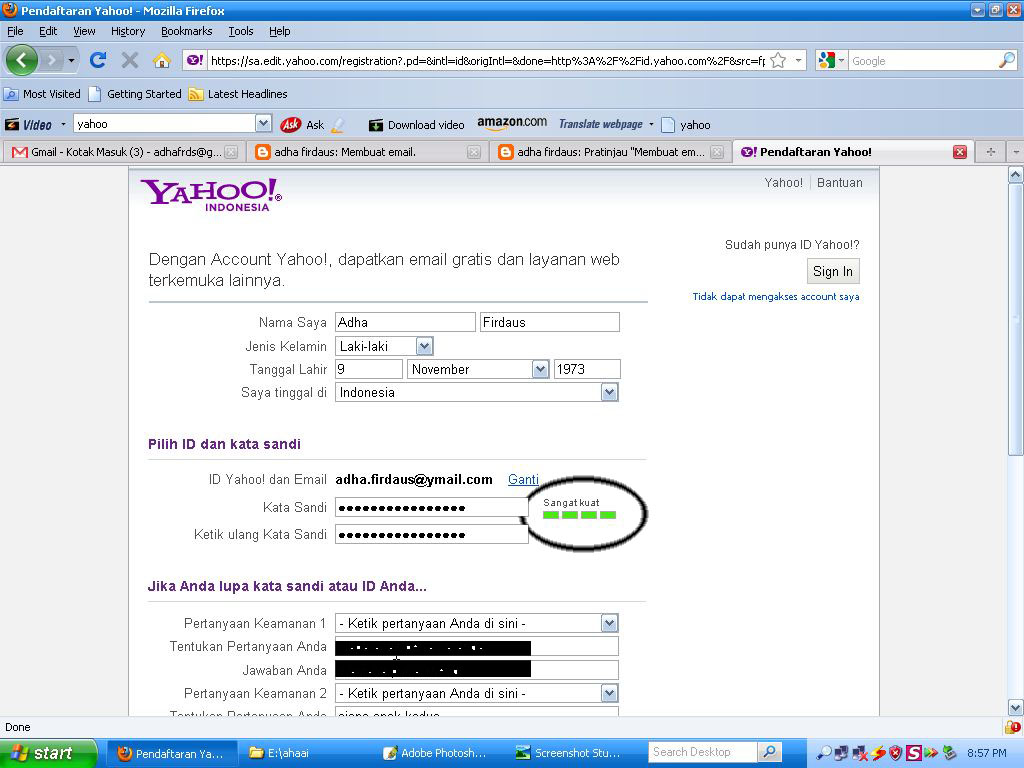
Task: Click the birth year field showing 1973
Action: tap(586, 369)
